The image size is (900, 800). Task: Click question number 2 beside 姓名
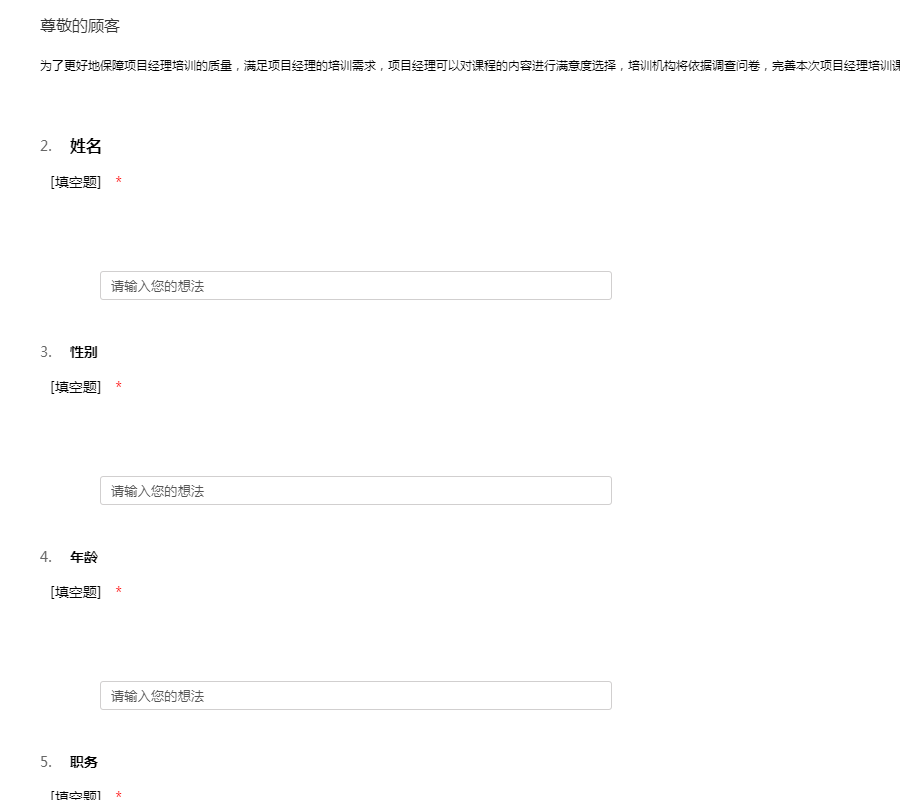pyautogui.click(x=46, y=147)
